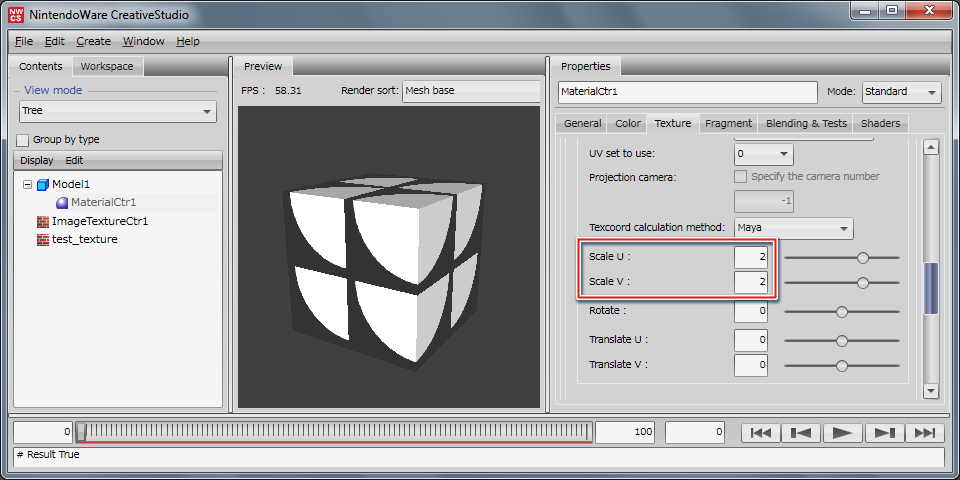Open the Create menu
This screenshot has height=480, width=960.
point(93,41)
